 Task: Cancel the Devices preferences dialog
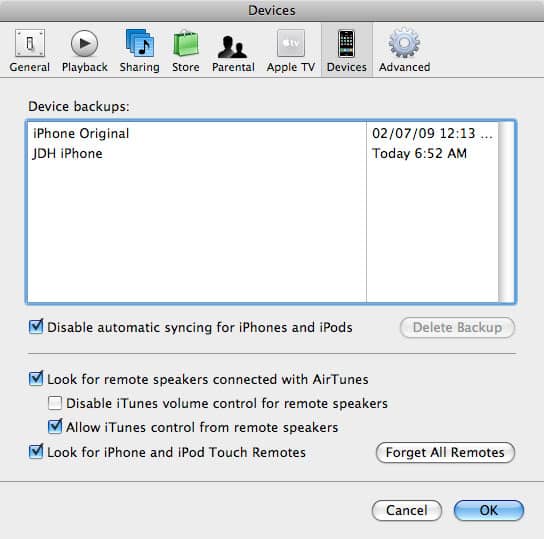tap(407, 510)
